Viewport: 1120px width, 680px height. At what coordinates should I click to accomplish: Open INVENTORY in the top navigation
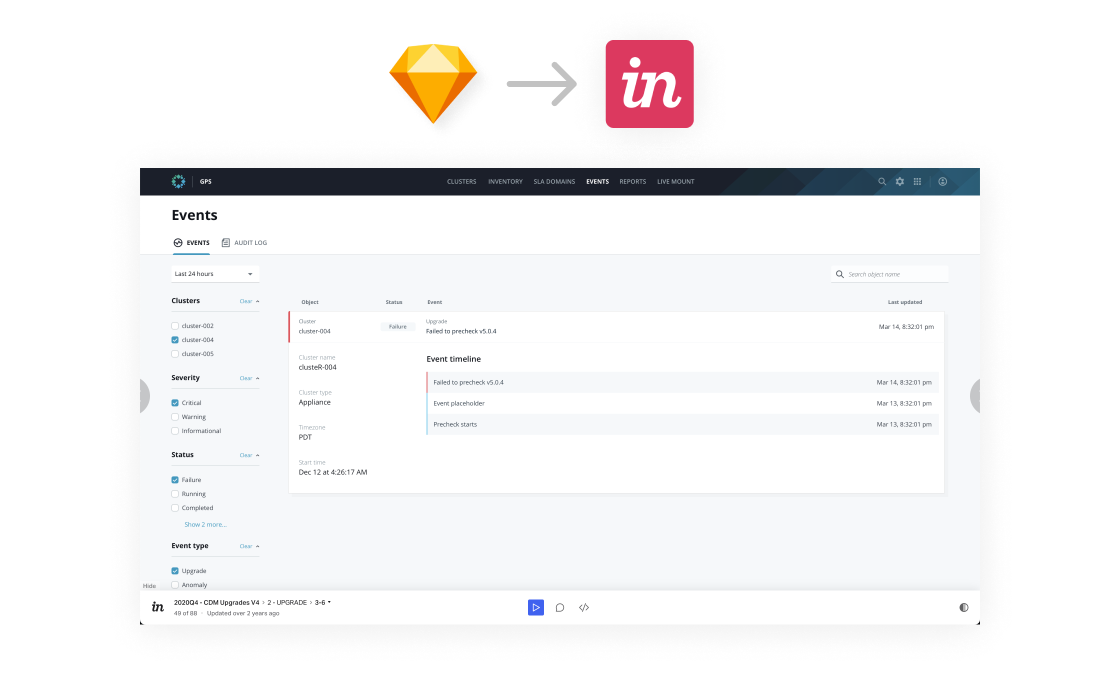tap(505, 181)
